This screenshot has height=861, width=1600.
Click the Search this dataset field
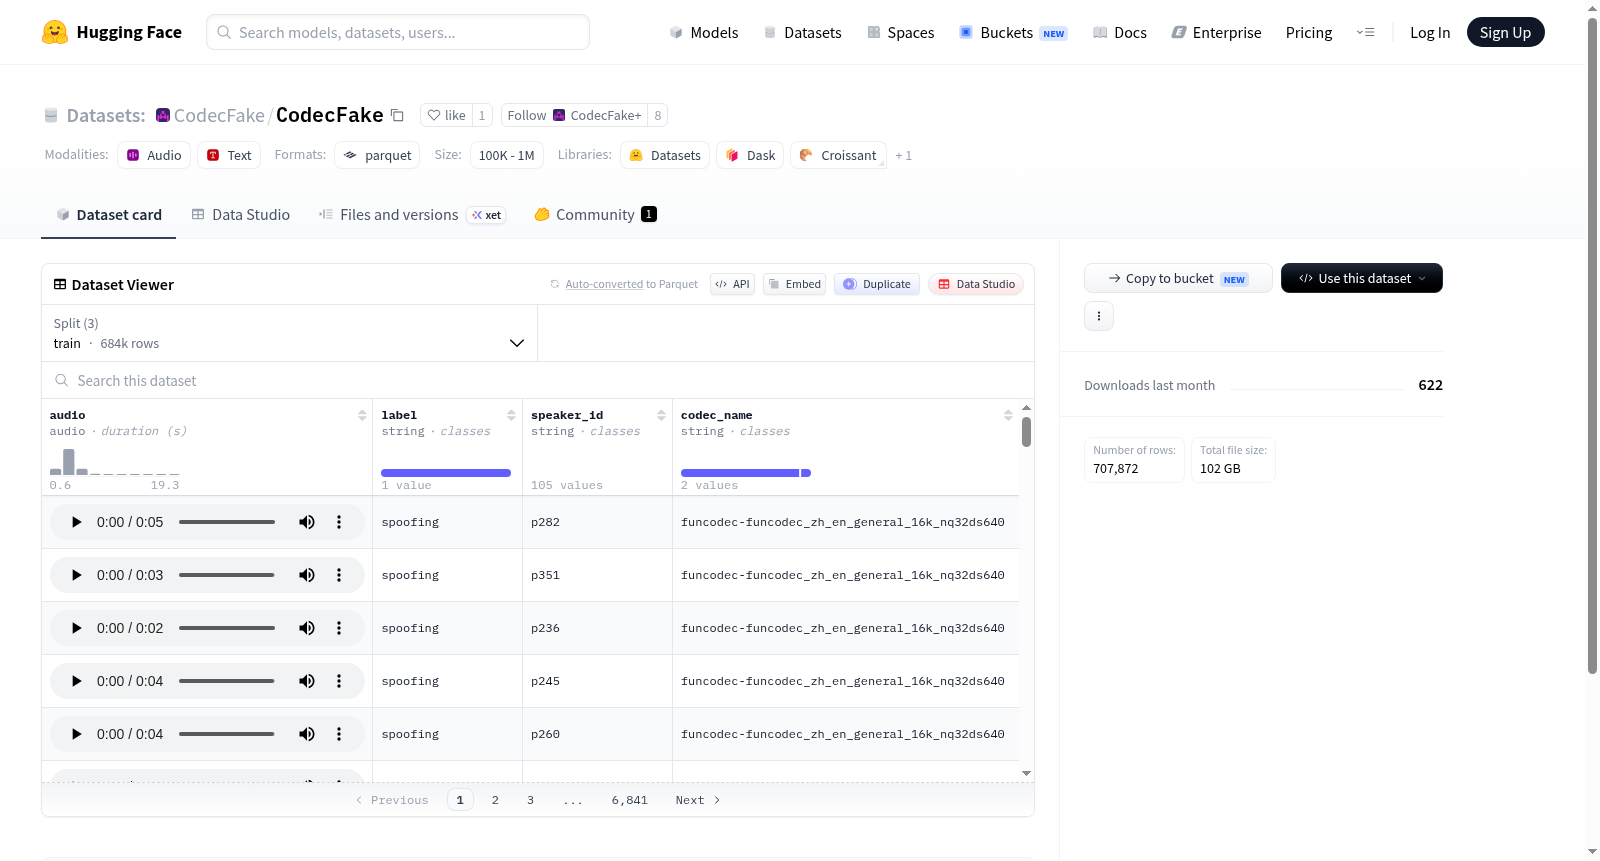coord(538,380)
